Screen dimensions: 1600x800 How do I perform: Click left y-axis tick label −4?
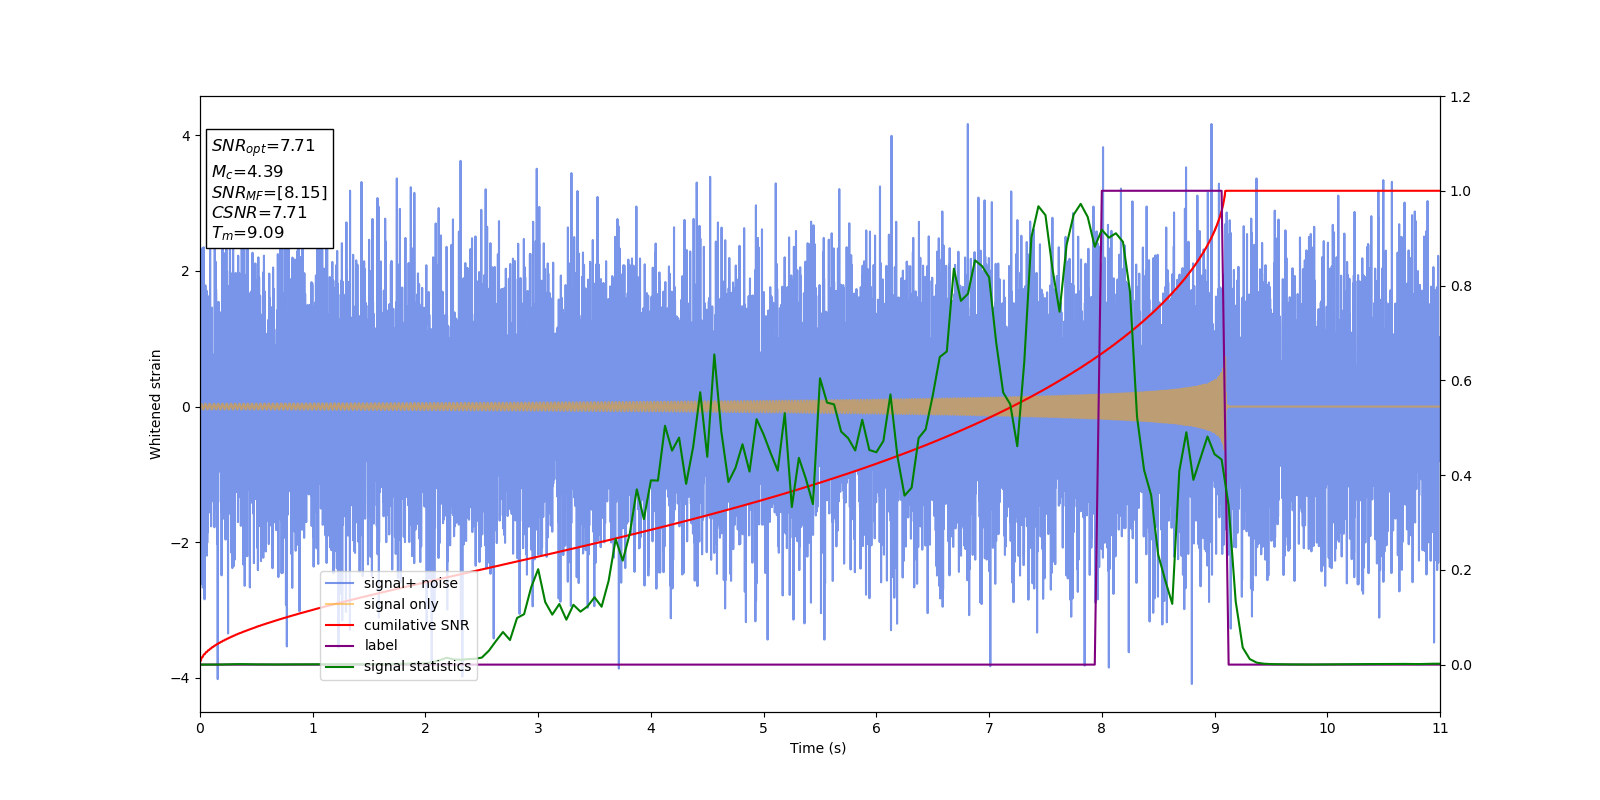[182, 678]
